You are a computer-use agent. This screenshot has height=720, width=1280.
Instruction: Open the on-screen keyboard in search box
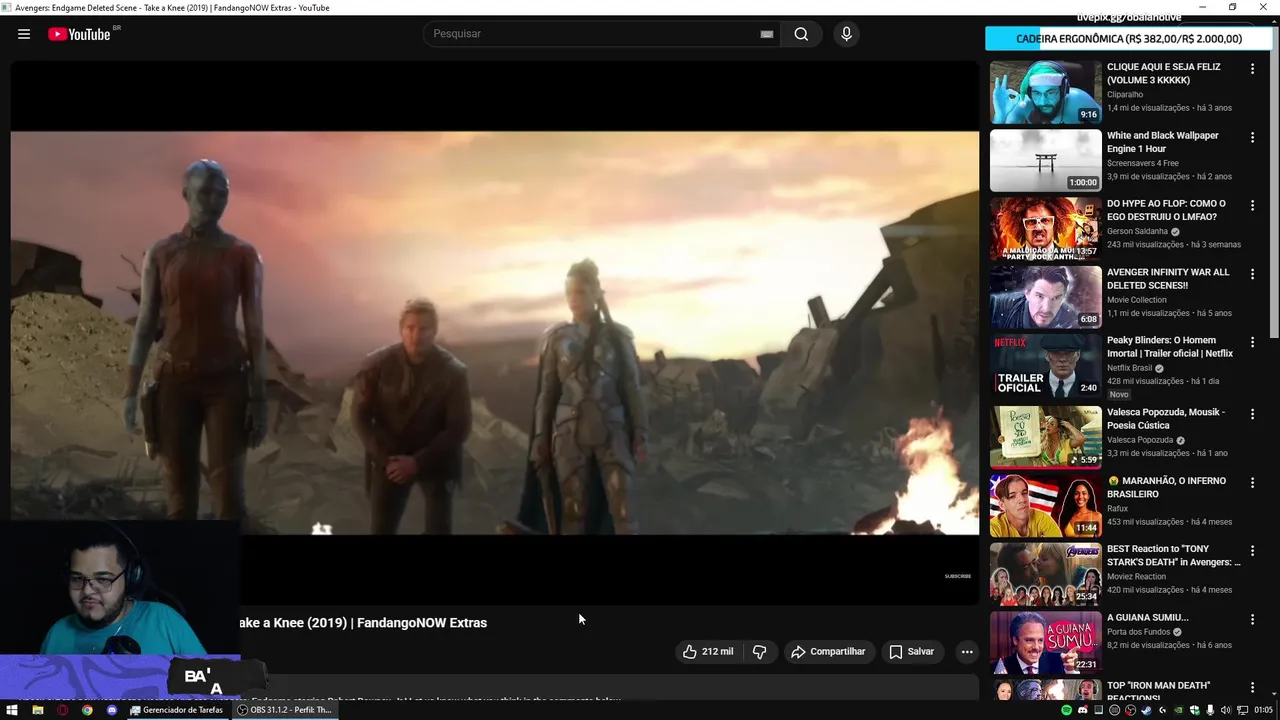(767, 34)
